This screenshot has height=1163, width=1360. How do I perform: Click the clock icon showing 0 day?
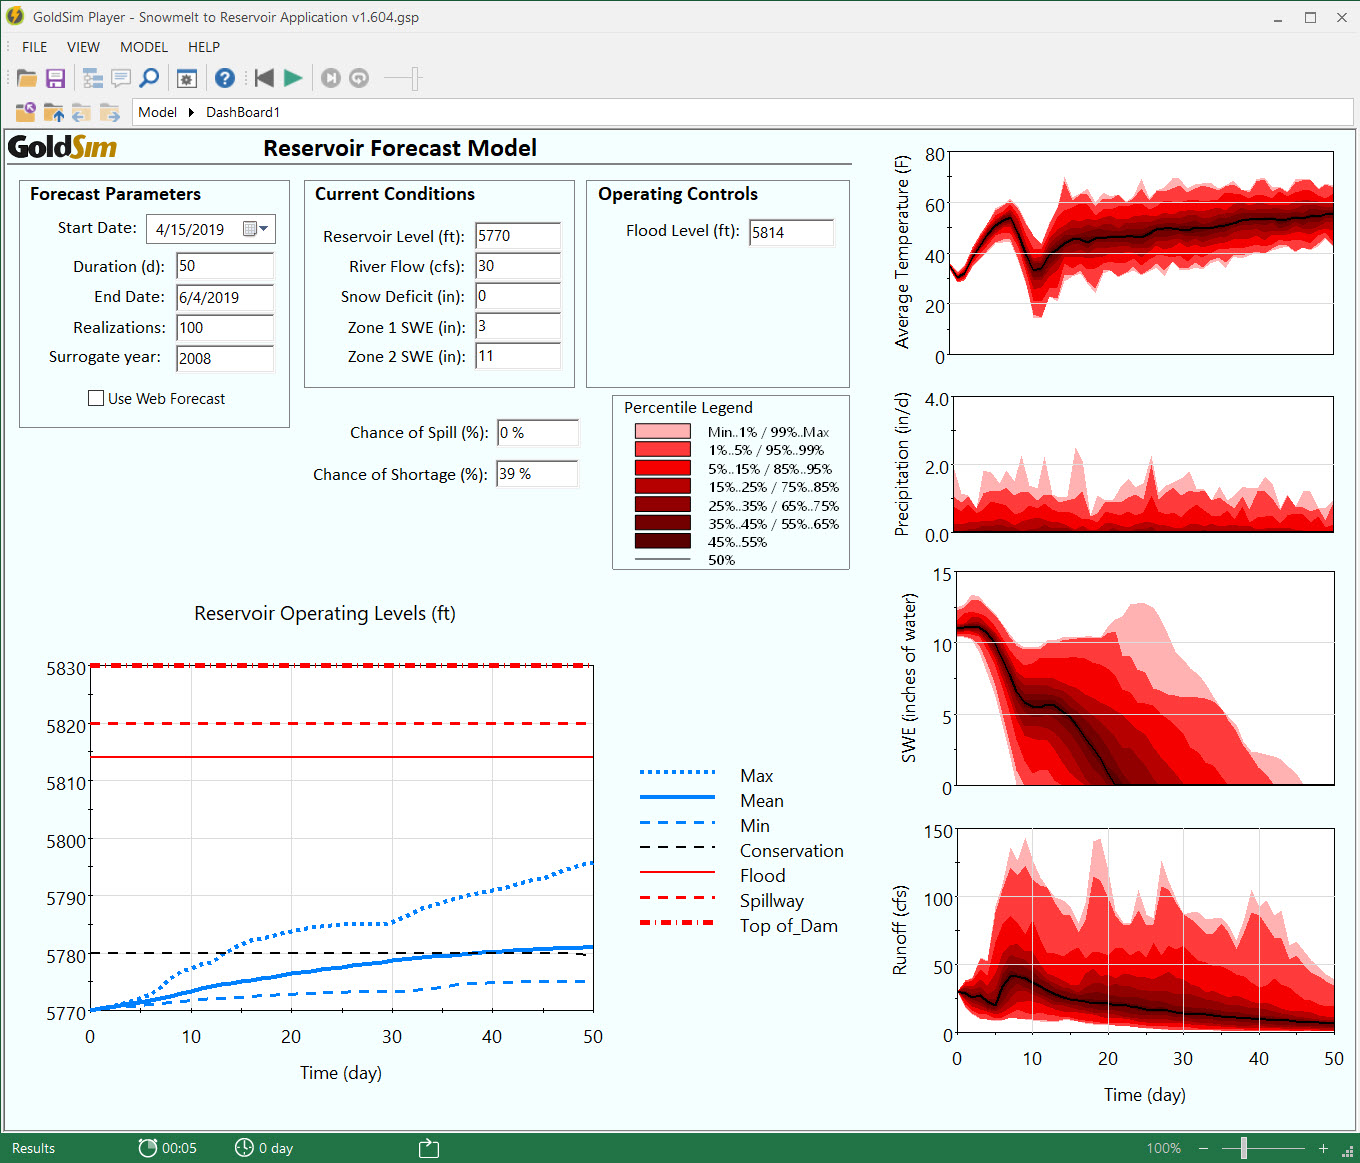244,1147
